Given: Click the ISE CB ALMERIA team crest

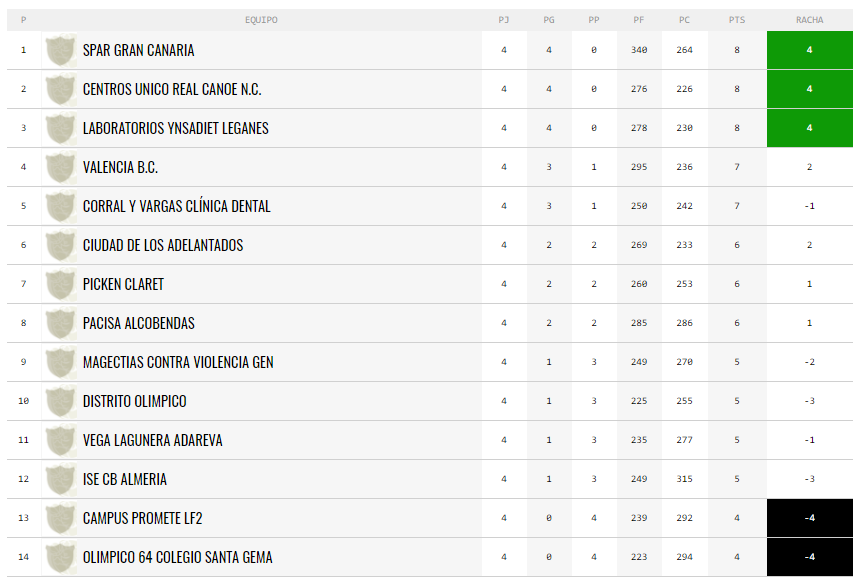Looking at the screenshot, I should (x=60, y=479).
